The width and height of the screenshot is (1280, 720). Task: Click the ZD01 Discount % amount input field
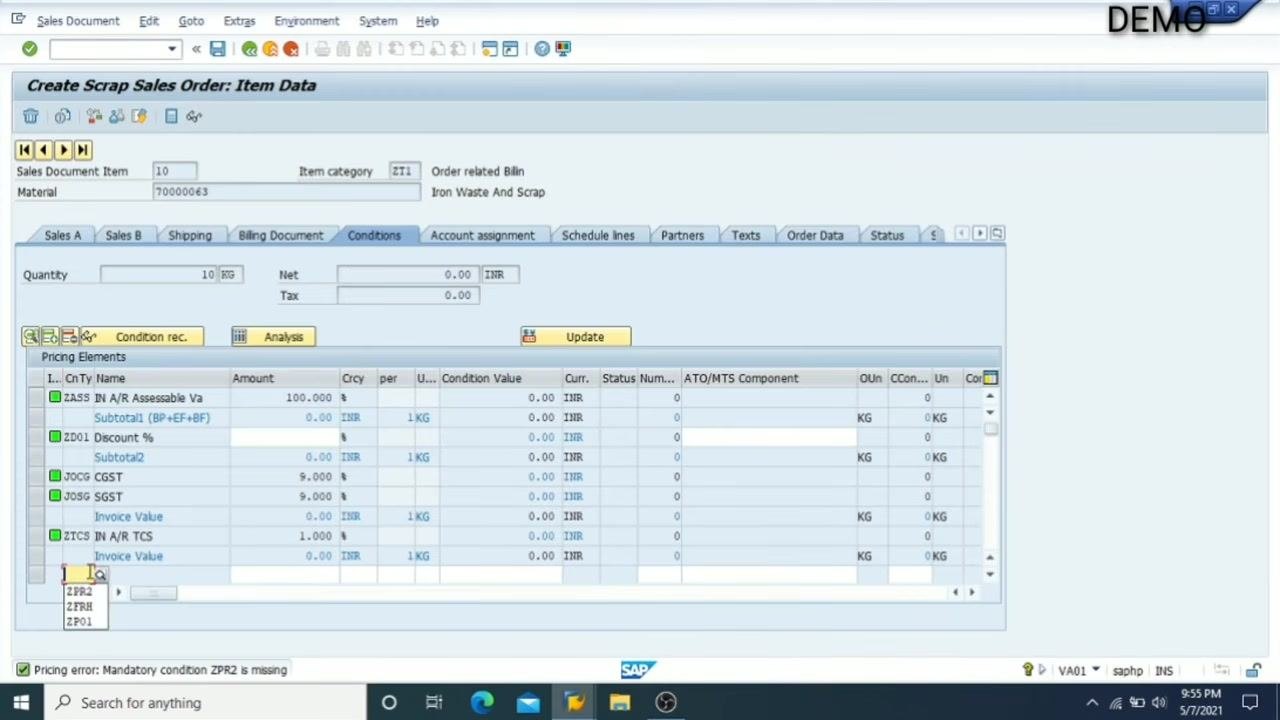(x=285, y=437)
